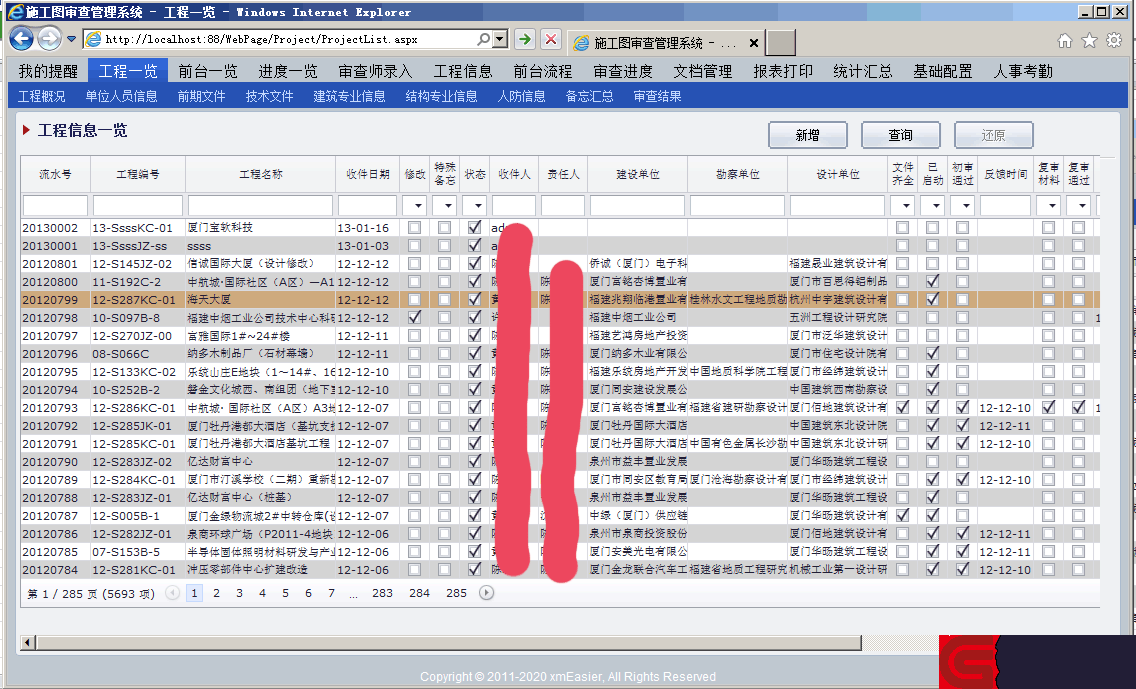Click 反馈时间 12-12-11 for row 20120792
Viewport: 1136px width, 689px height.
point(1005,425)
